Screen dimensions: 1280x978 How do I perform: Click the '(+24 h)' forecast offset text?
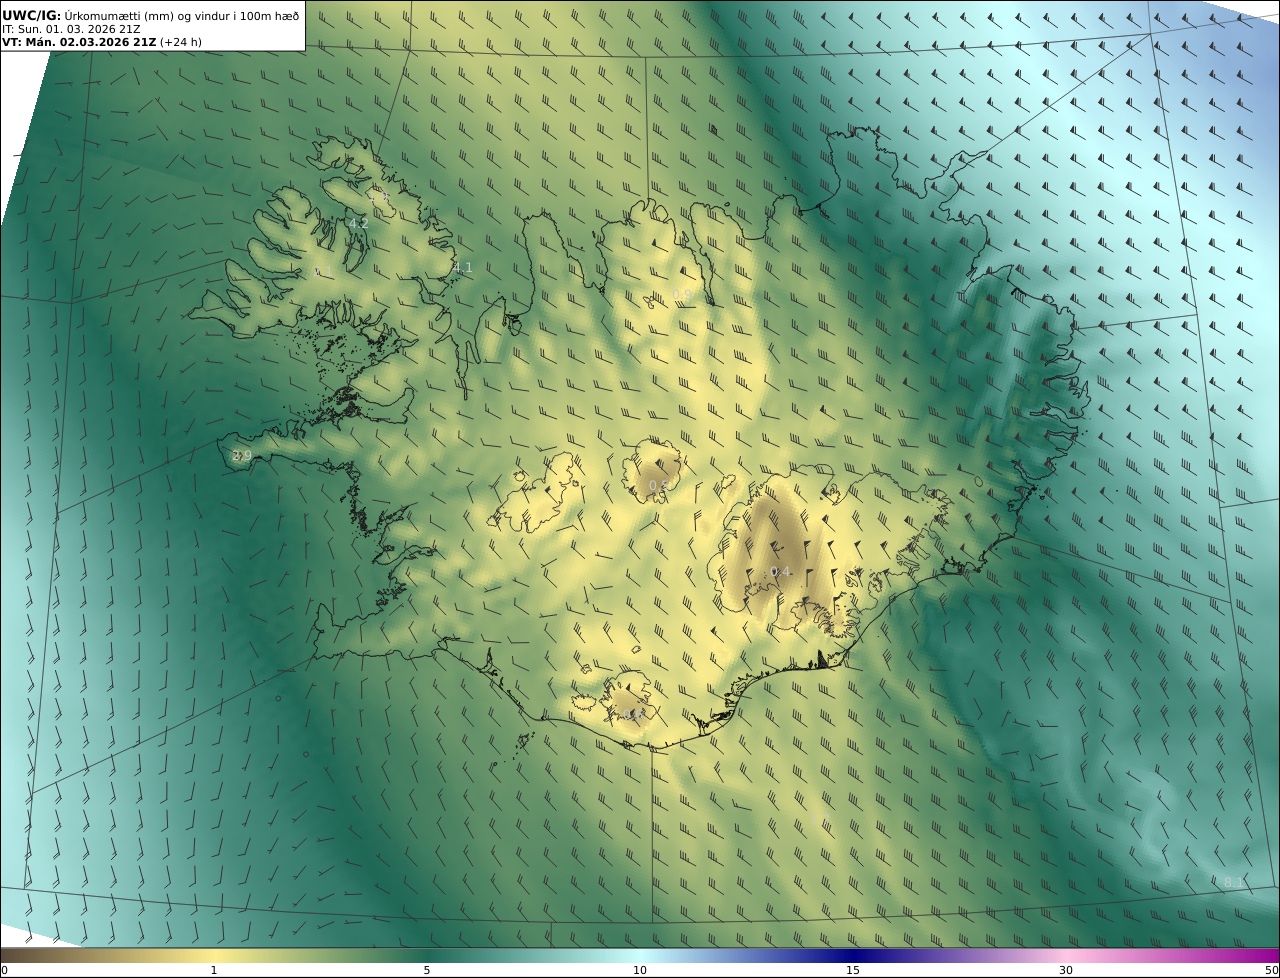181,42
